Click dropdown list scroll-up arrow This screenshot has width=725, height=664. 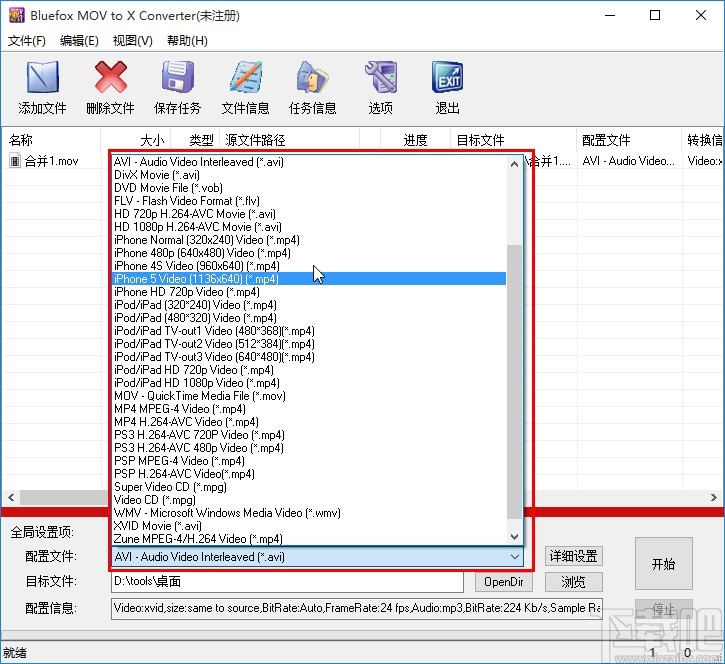tap(514, 164)
